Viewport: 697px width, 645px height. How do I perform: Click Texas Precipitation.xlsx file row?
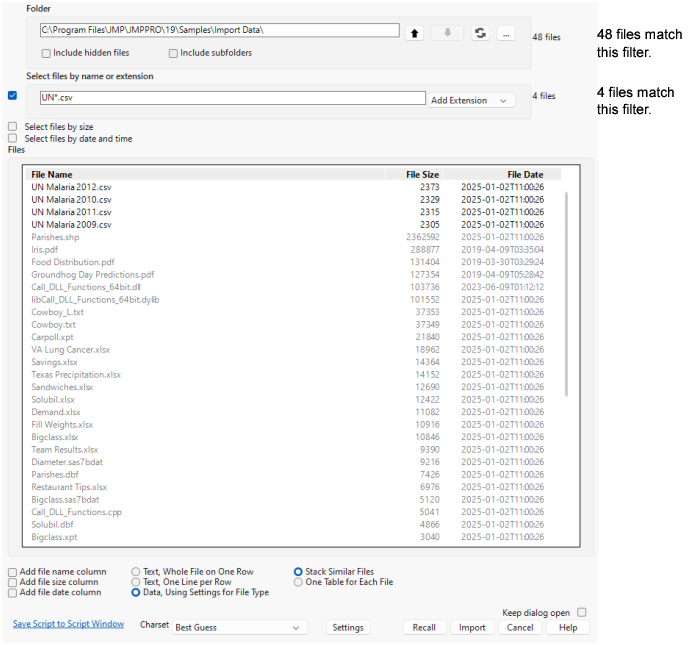tap(288, 375)
